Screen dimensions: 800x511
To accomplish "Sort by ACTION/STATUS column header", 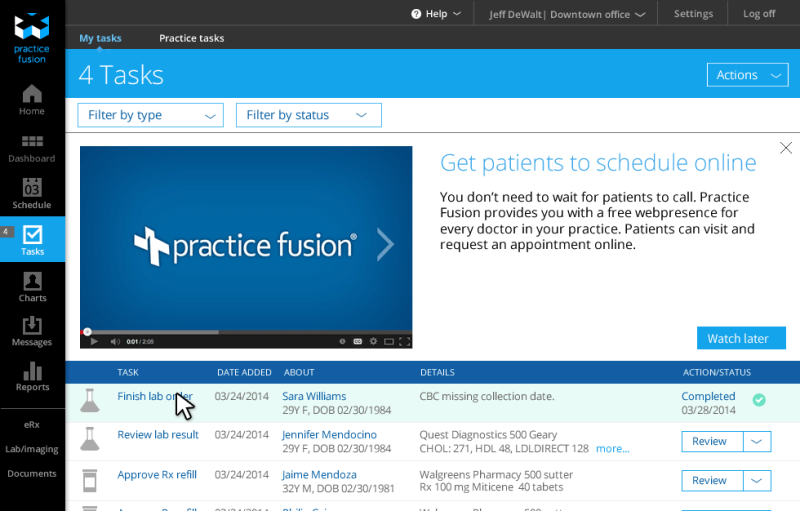I will click(x=717, y=372).
